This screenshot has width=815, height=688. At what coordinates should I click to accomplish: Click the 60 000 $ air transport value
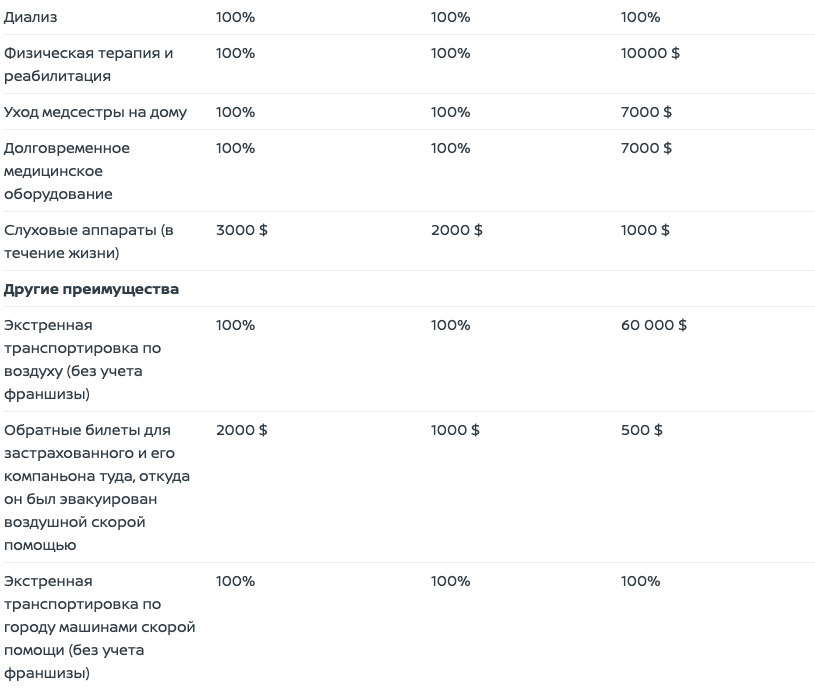click(x=653, y=325)
